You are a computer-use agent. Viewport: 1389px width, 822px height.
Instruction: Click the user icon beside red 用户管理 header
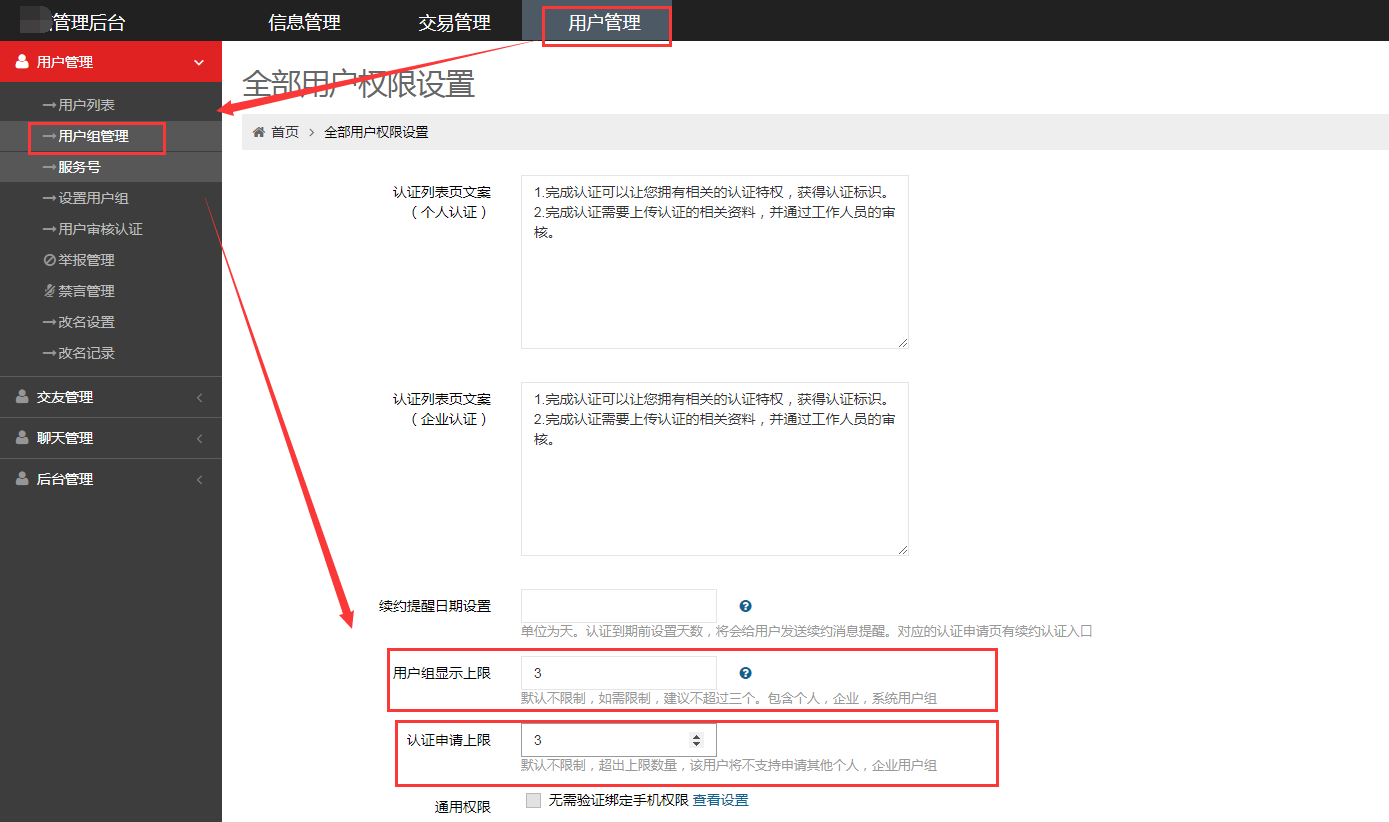point(22,62)
